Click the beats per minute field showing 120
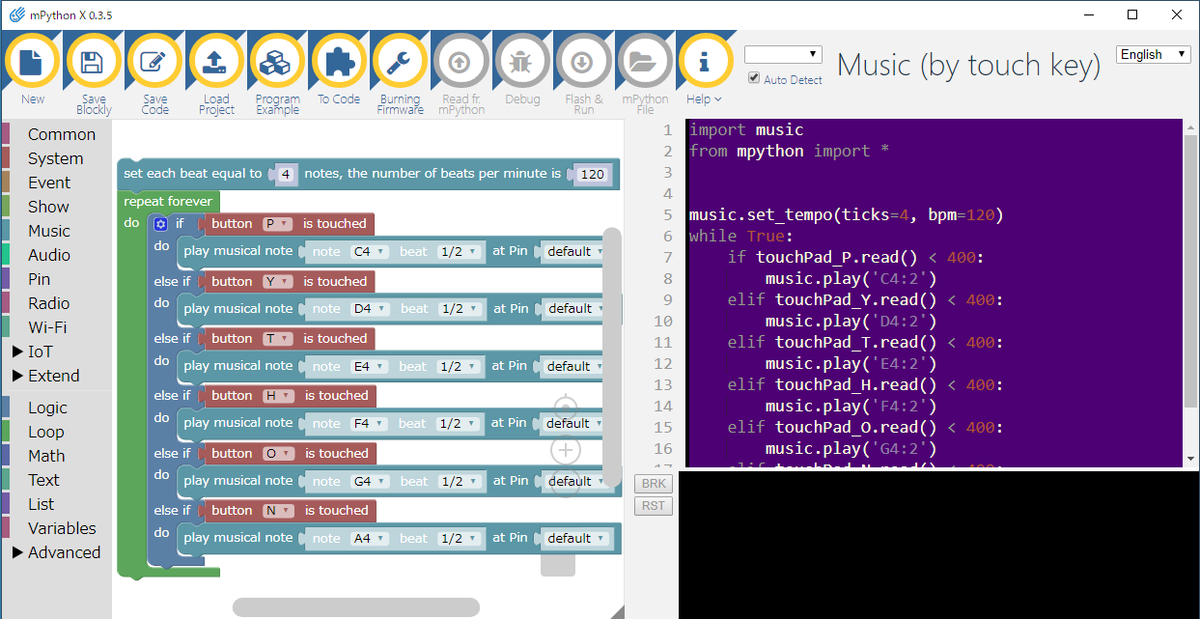Screen dimensions: 1200x619 click(x=593, y=174)
